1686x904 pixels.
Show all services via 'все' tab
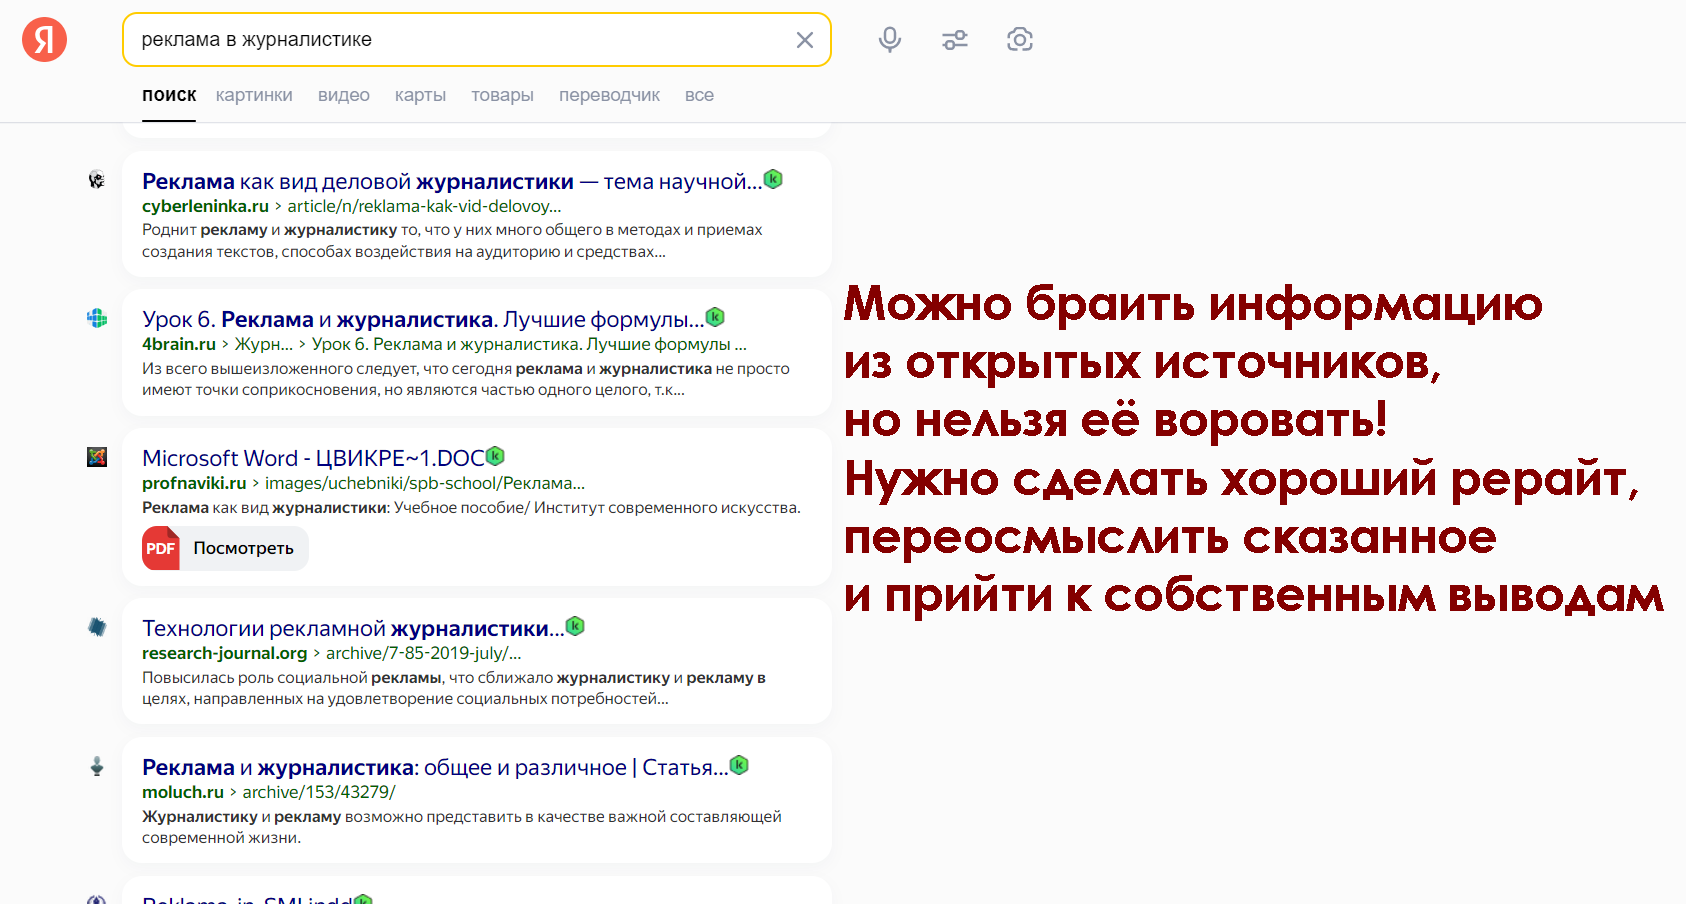coord(699,95)
